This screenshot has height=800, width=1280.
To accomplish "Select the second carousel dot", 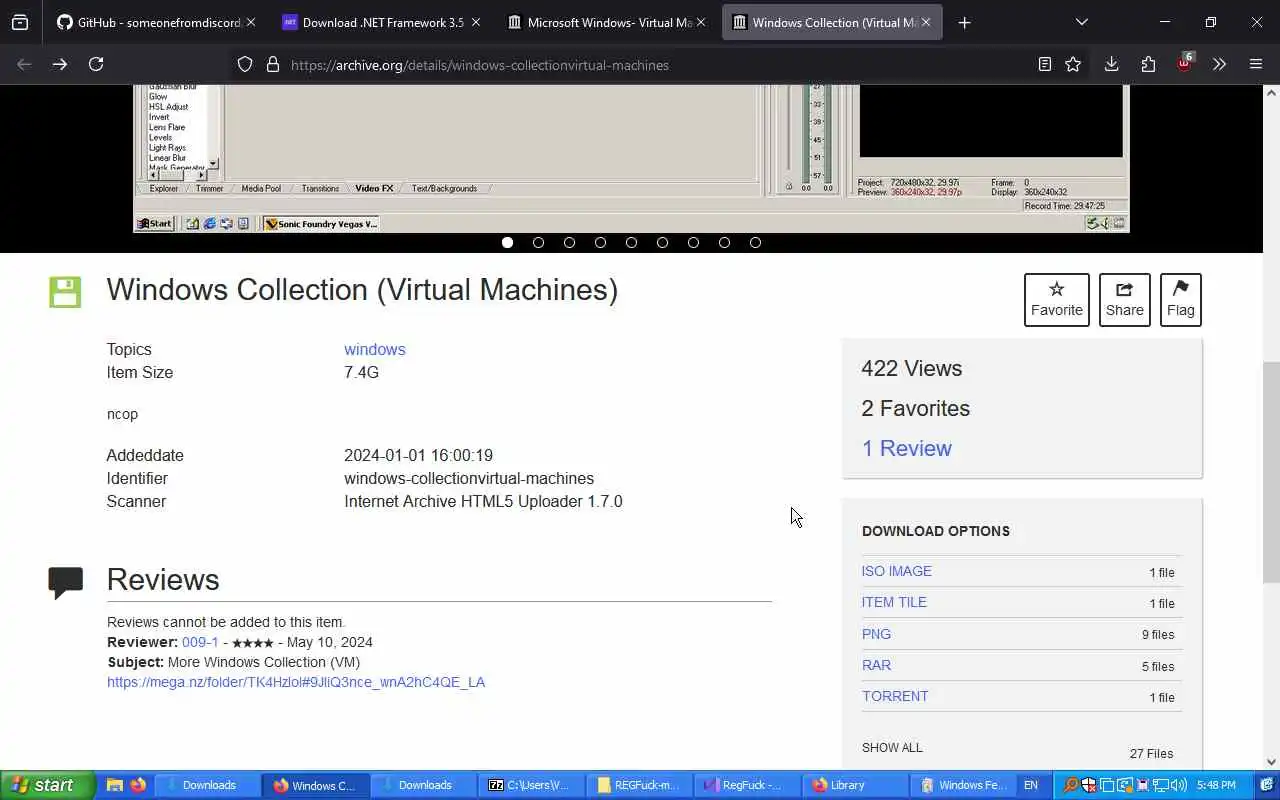I will click(x=538, y=242).
